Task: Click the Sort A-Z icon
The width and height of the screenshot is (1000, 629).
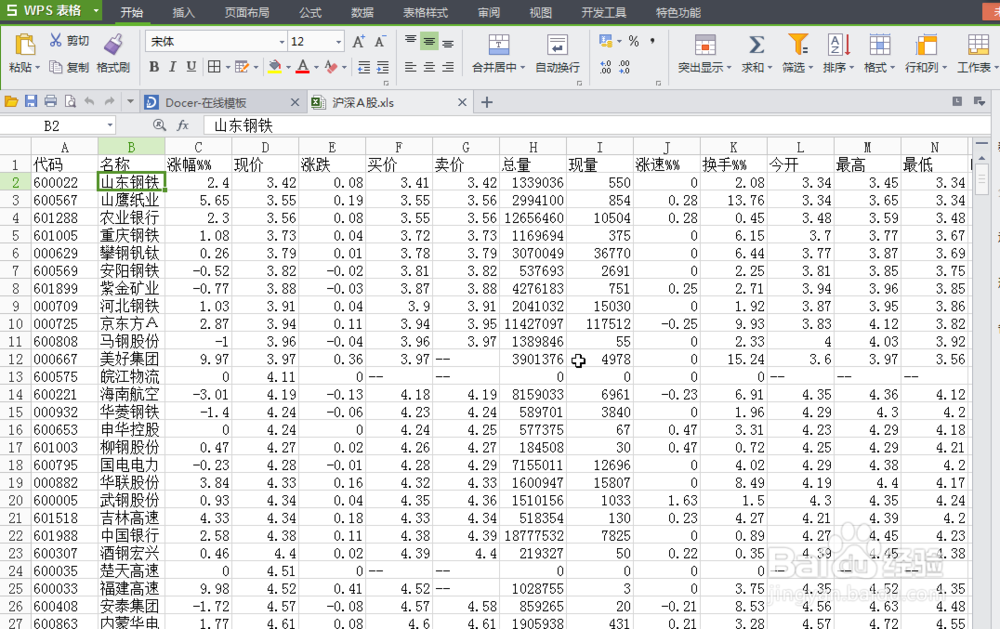Action: [839, 45]
